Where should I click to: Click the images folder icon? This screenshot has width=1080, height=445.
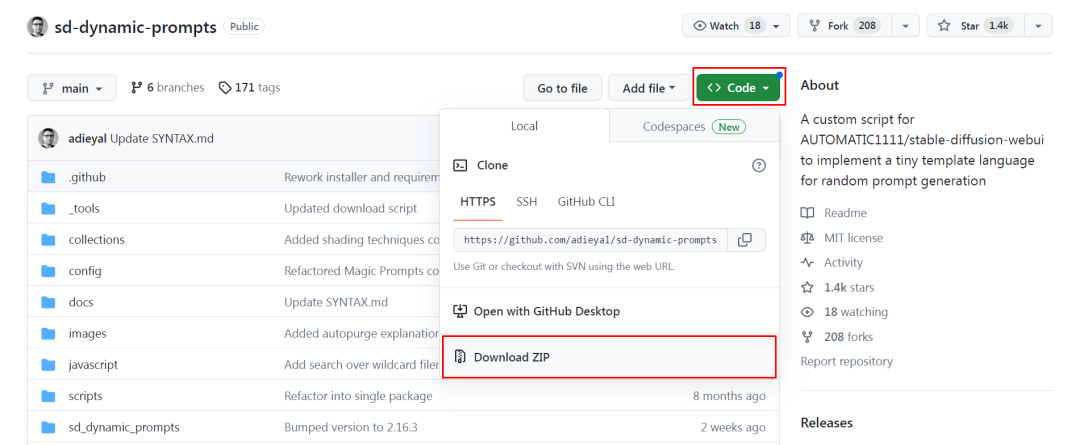[48, 333]
